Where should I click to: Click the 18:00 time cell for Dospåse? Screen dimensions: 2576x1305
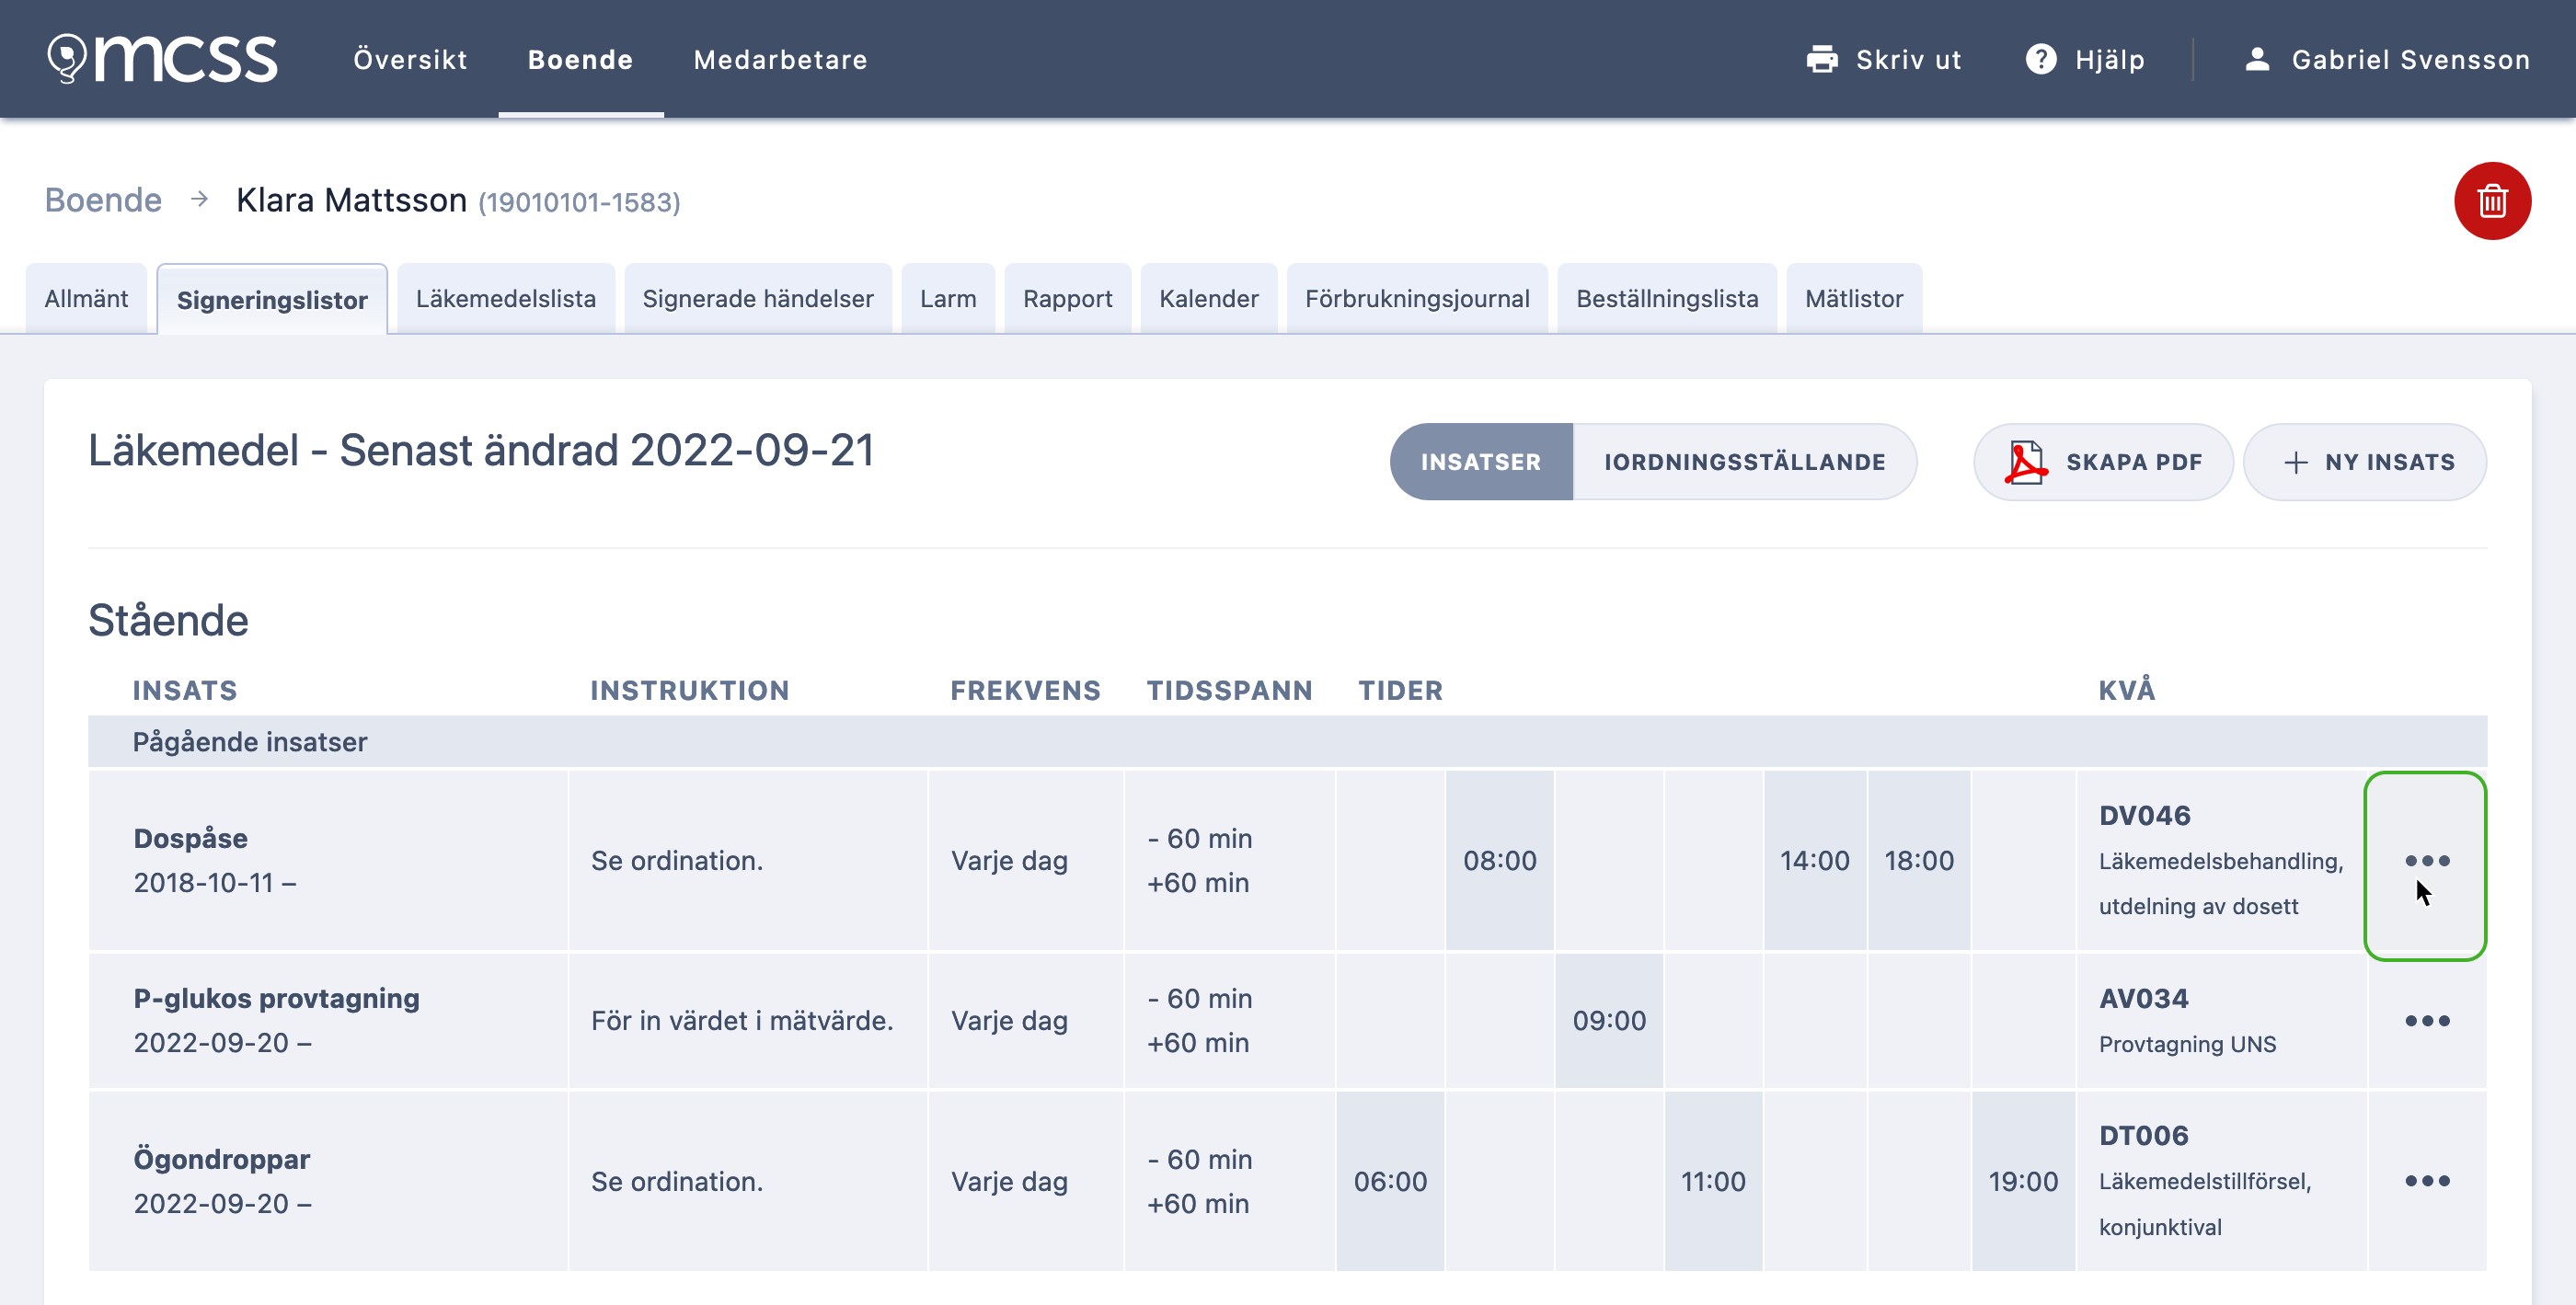tap(1919, 861)
